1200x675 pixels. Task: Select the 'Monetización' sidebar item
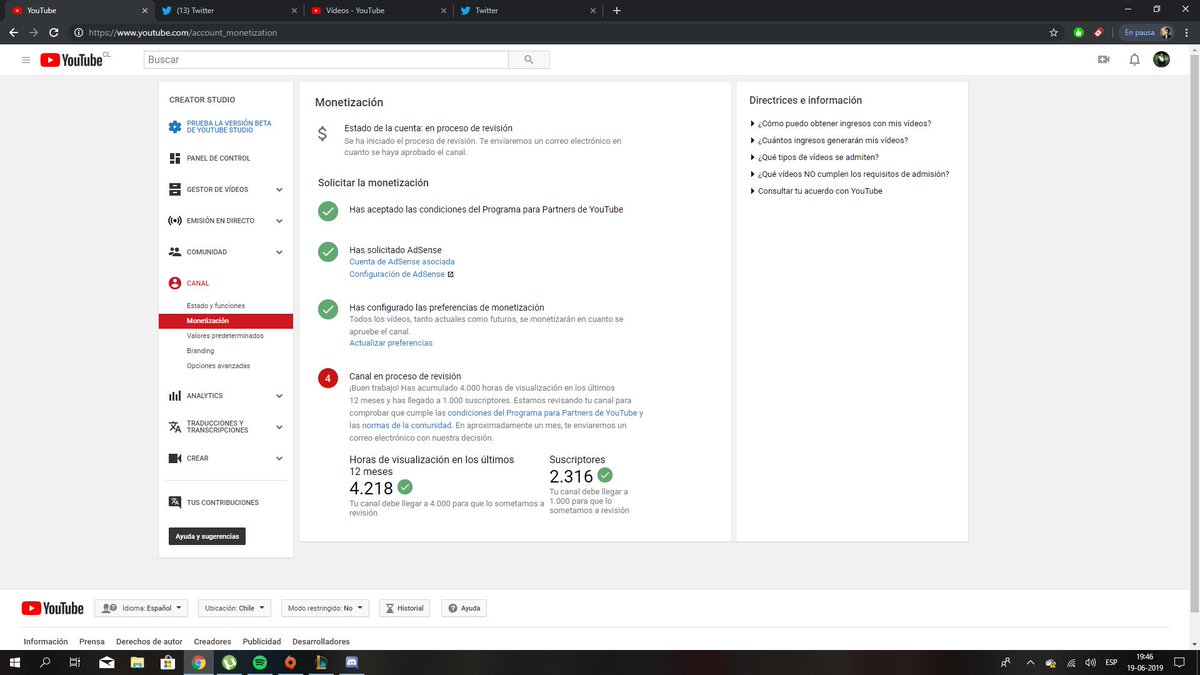(225, 321)
